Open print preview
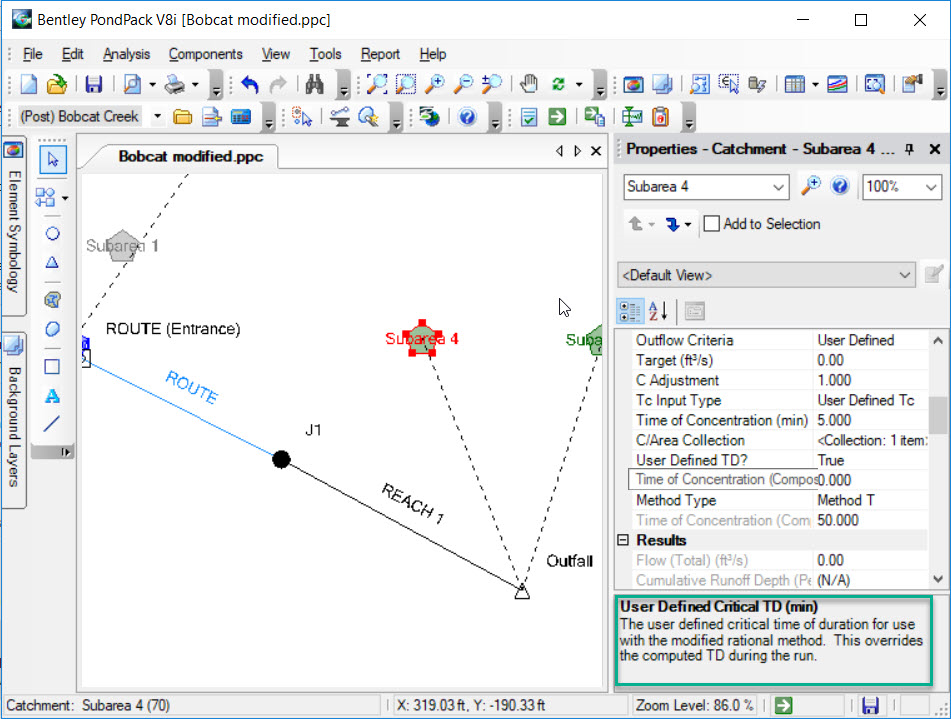 132,84
